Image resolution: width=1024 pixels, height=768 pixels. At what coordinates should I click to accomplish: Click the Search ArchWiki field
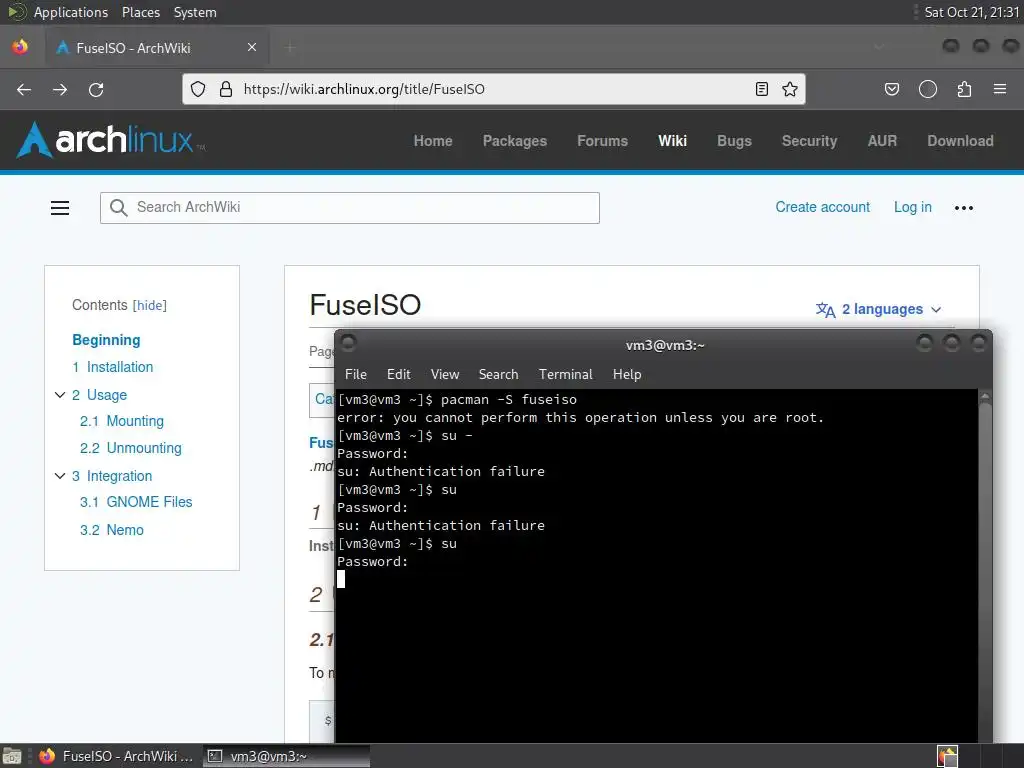[349, 208]
